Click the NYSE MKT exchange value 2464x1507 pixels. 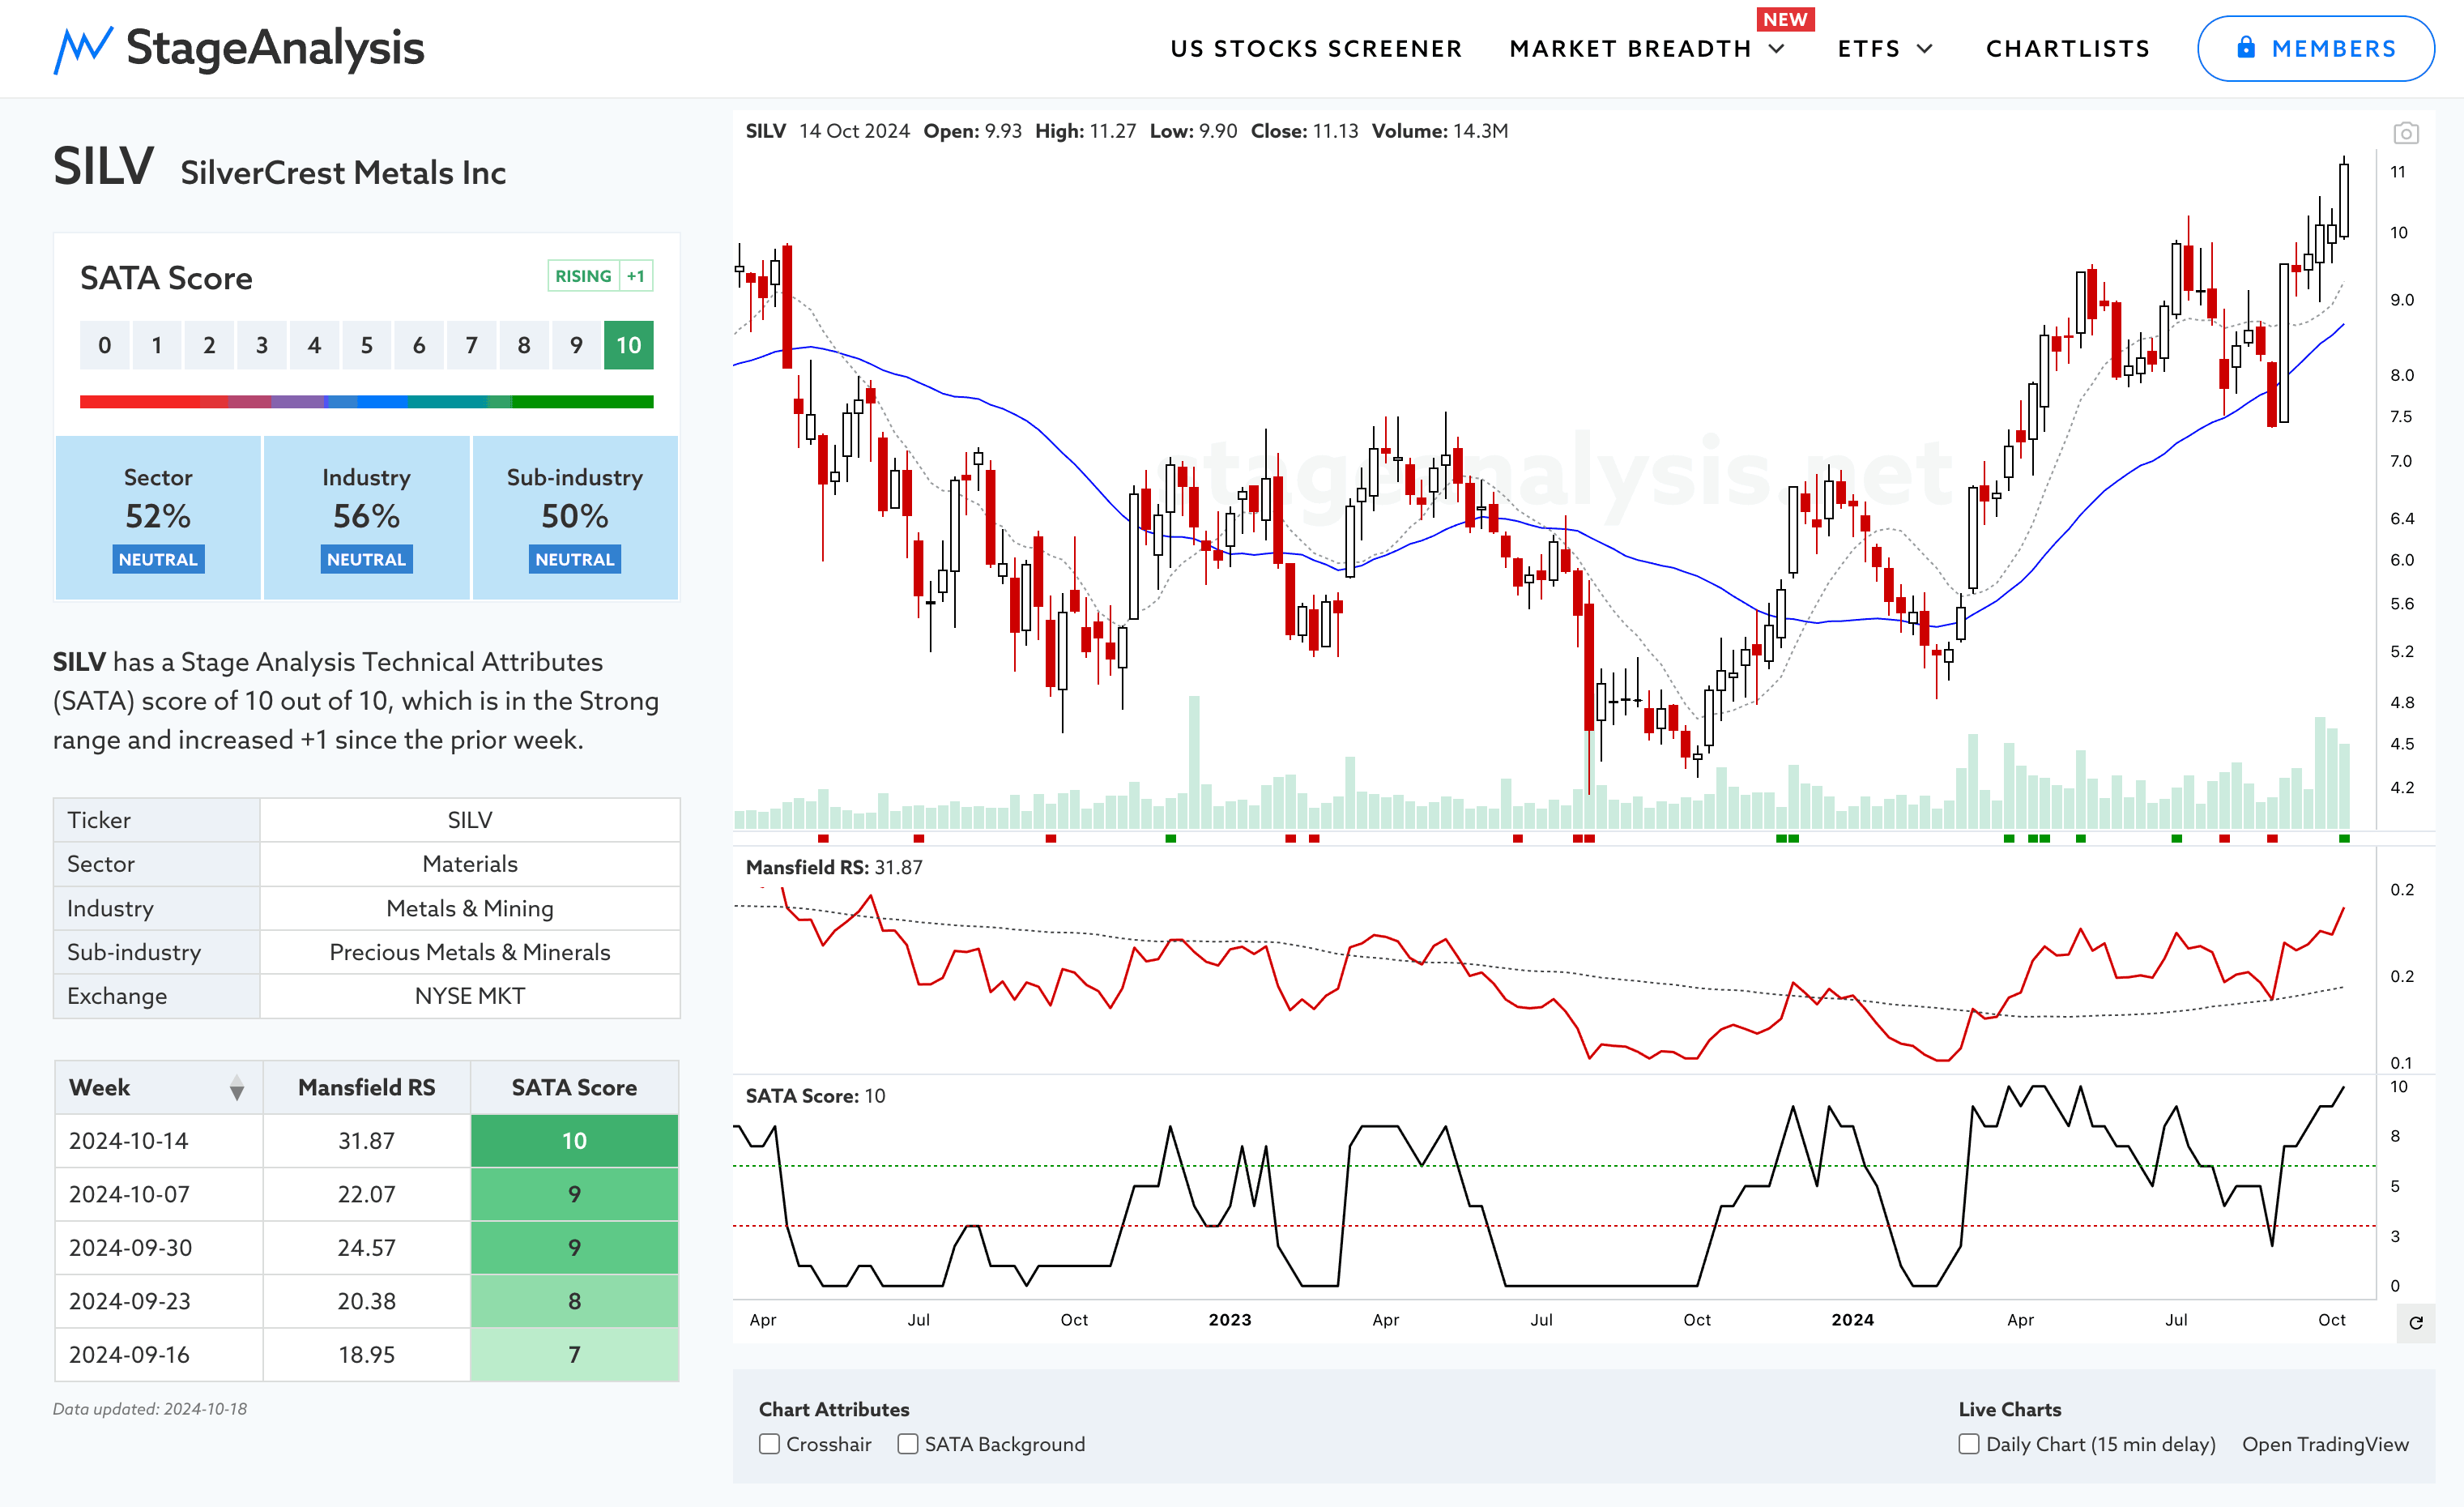click(470, 996)
